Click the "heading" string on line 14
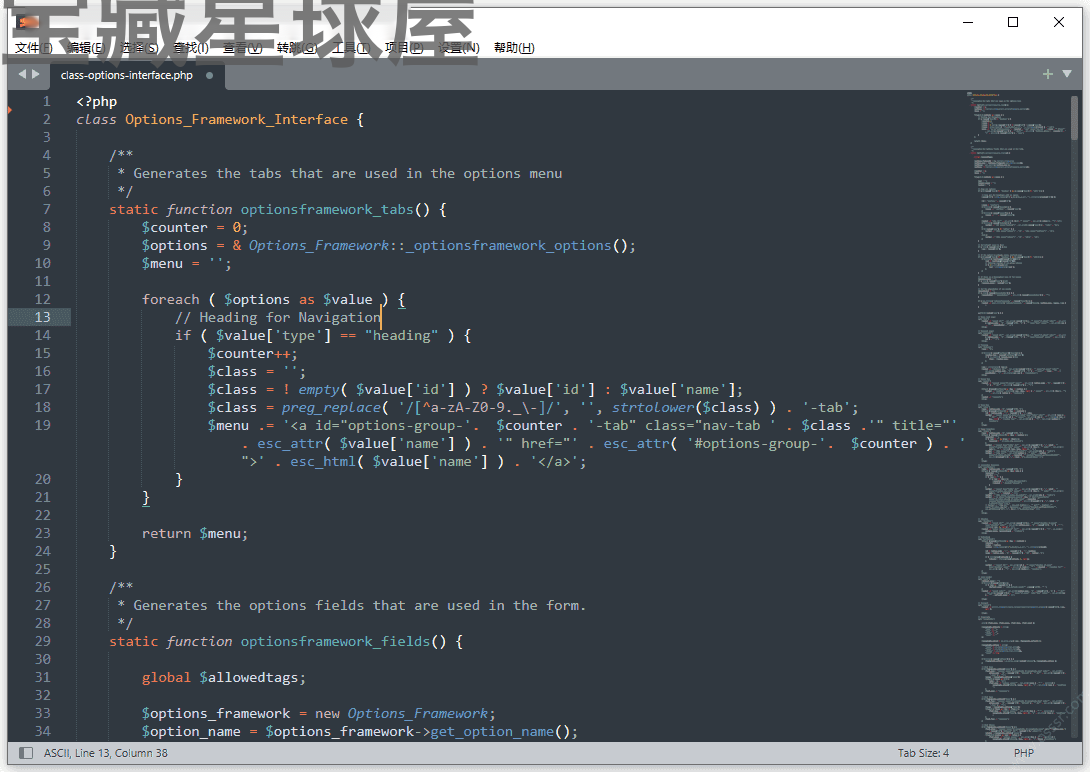 click(x=401, y=336)
